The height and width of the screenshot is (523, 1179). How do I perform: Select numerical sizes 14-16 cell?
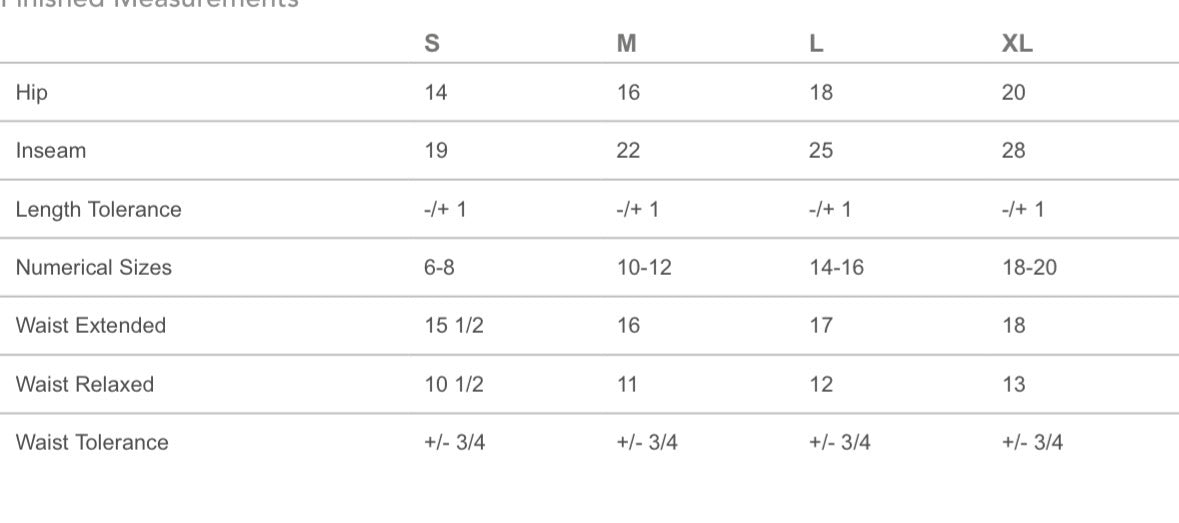[x=837, y=267]
